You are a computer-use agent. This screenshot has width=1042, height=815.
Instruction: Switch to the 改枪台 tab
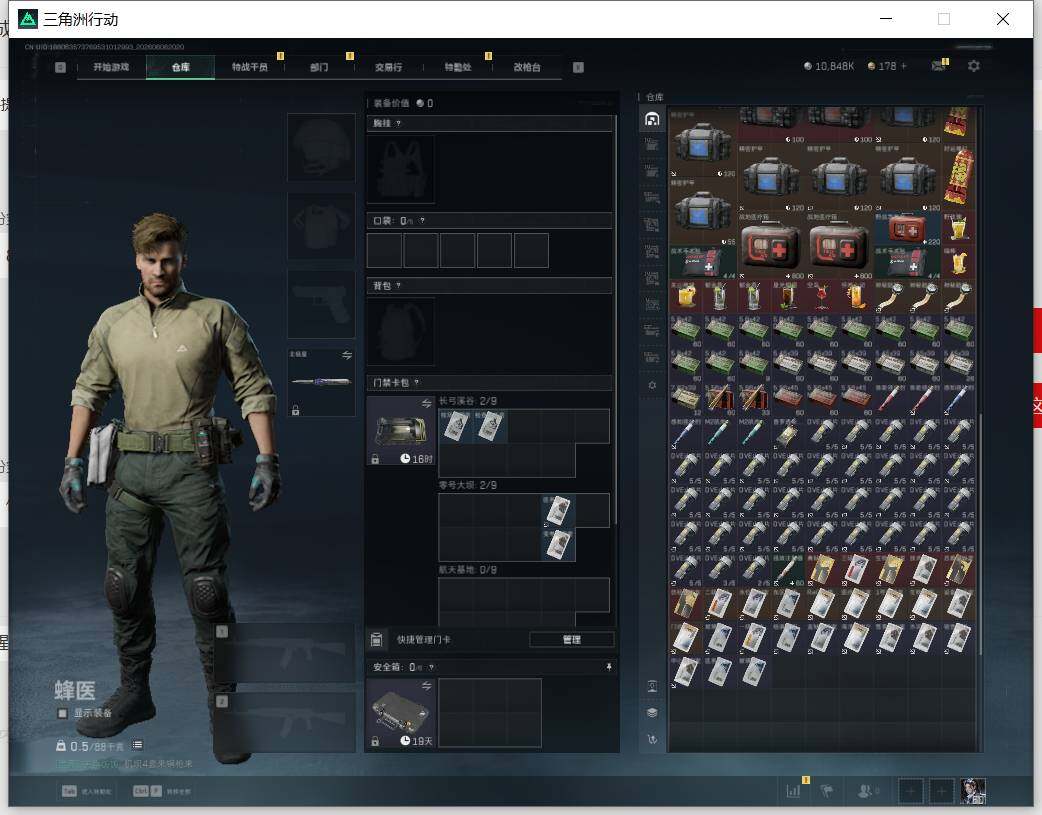click(x=527, y=67)
